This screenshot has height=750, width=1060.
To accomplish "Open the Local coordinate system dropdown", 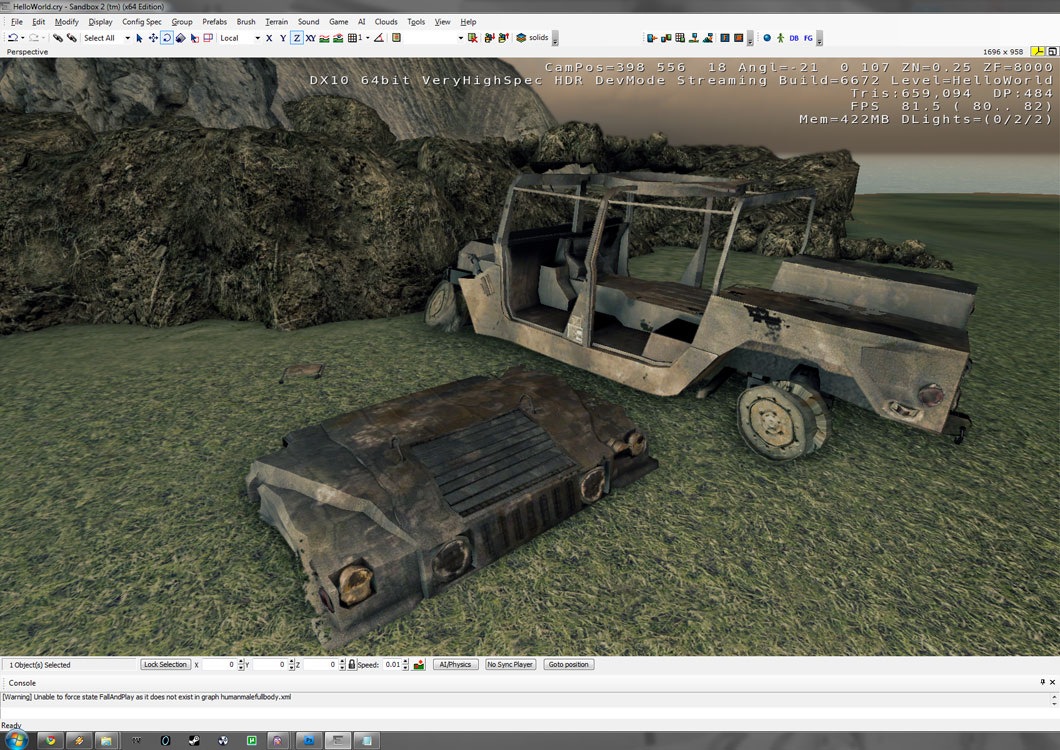I will click(258, 38).
